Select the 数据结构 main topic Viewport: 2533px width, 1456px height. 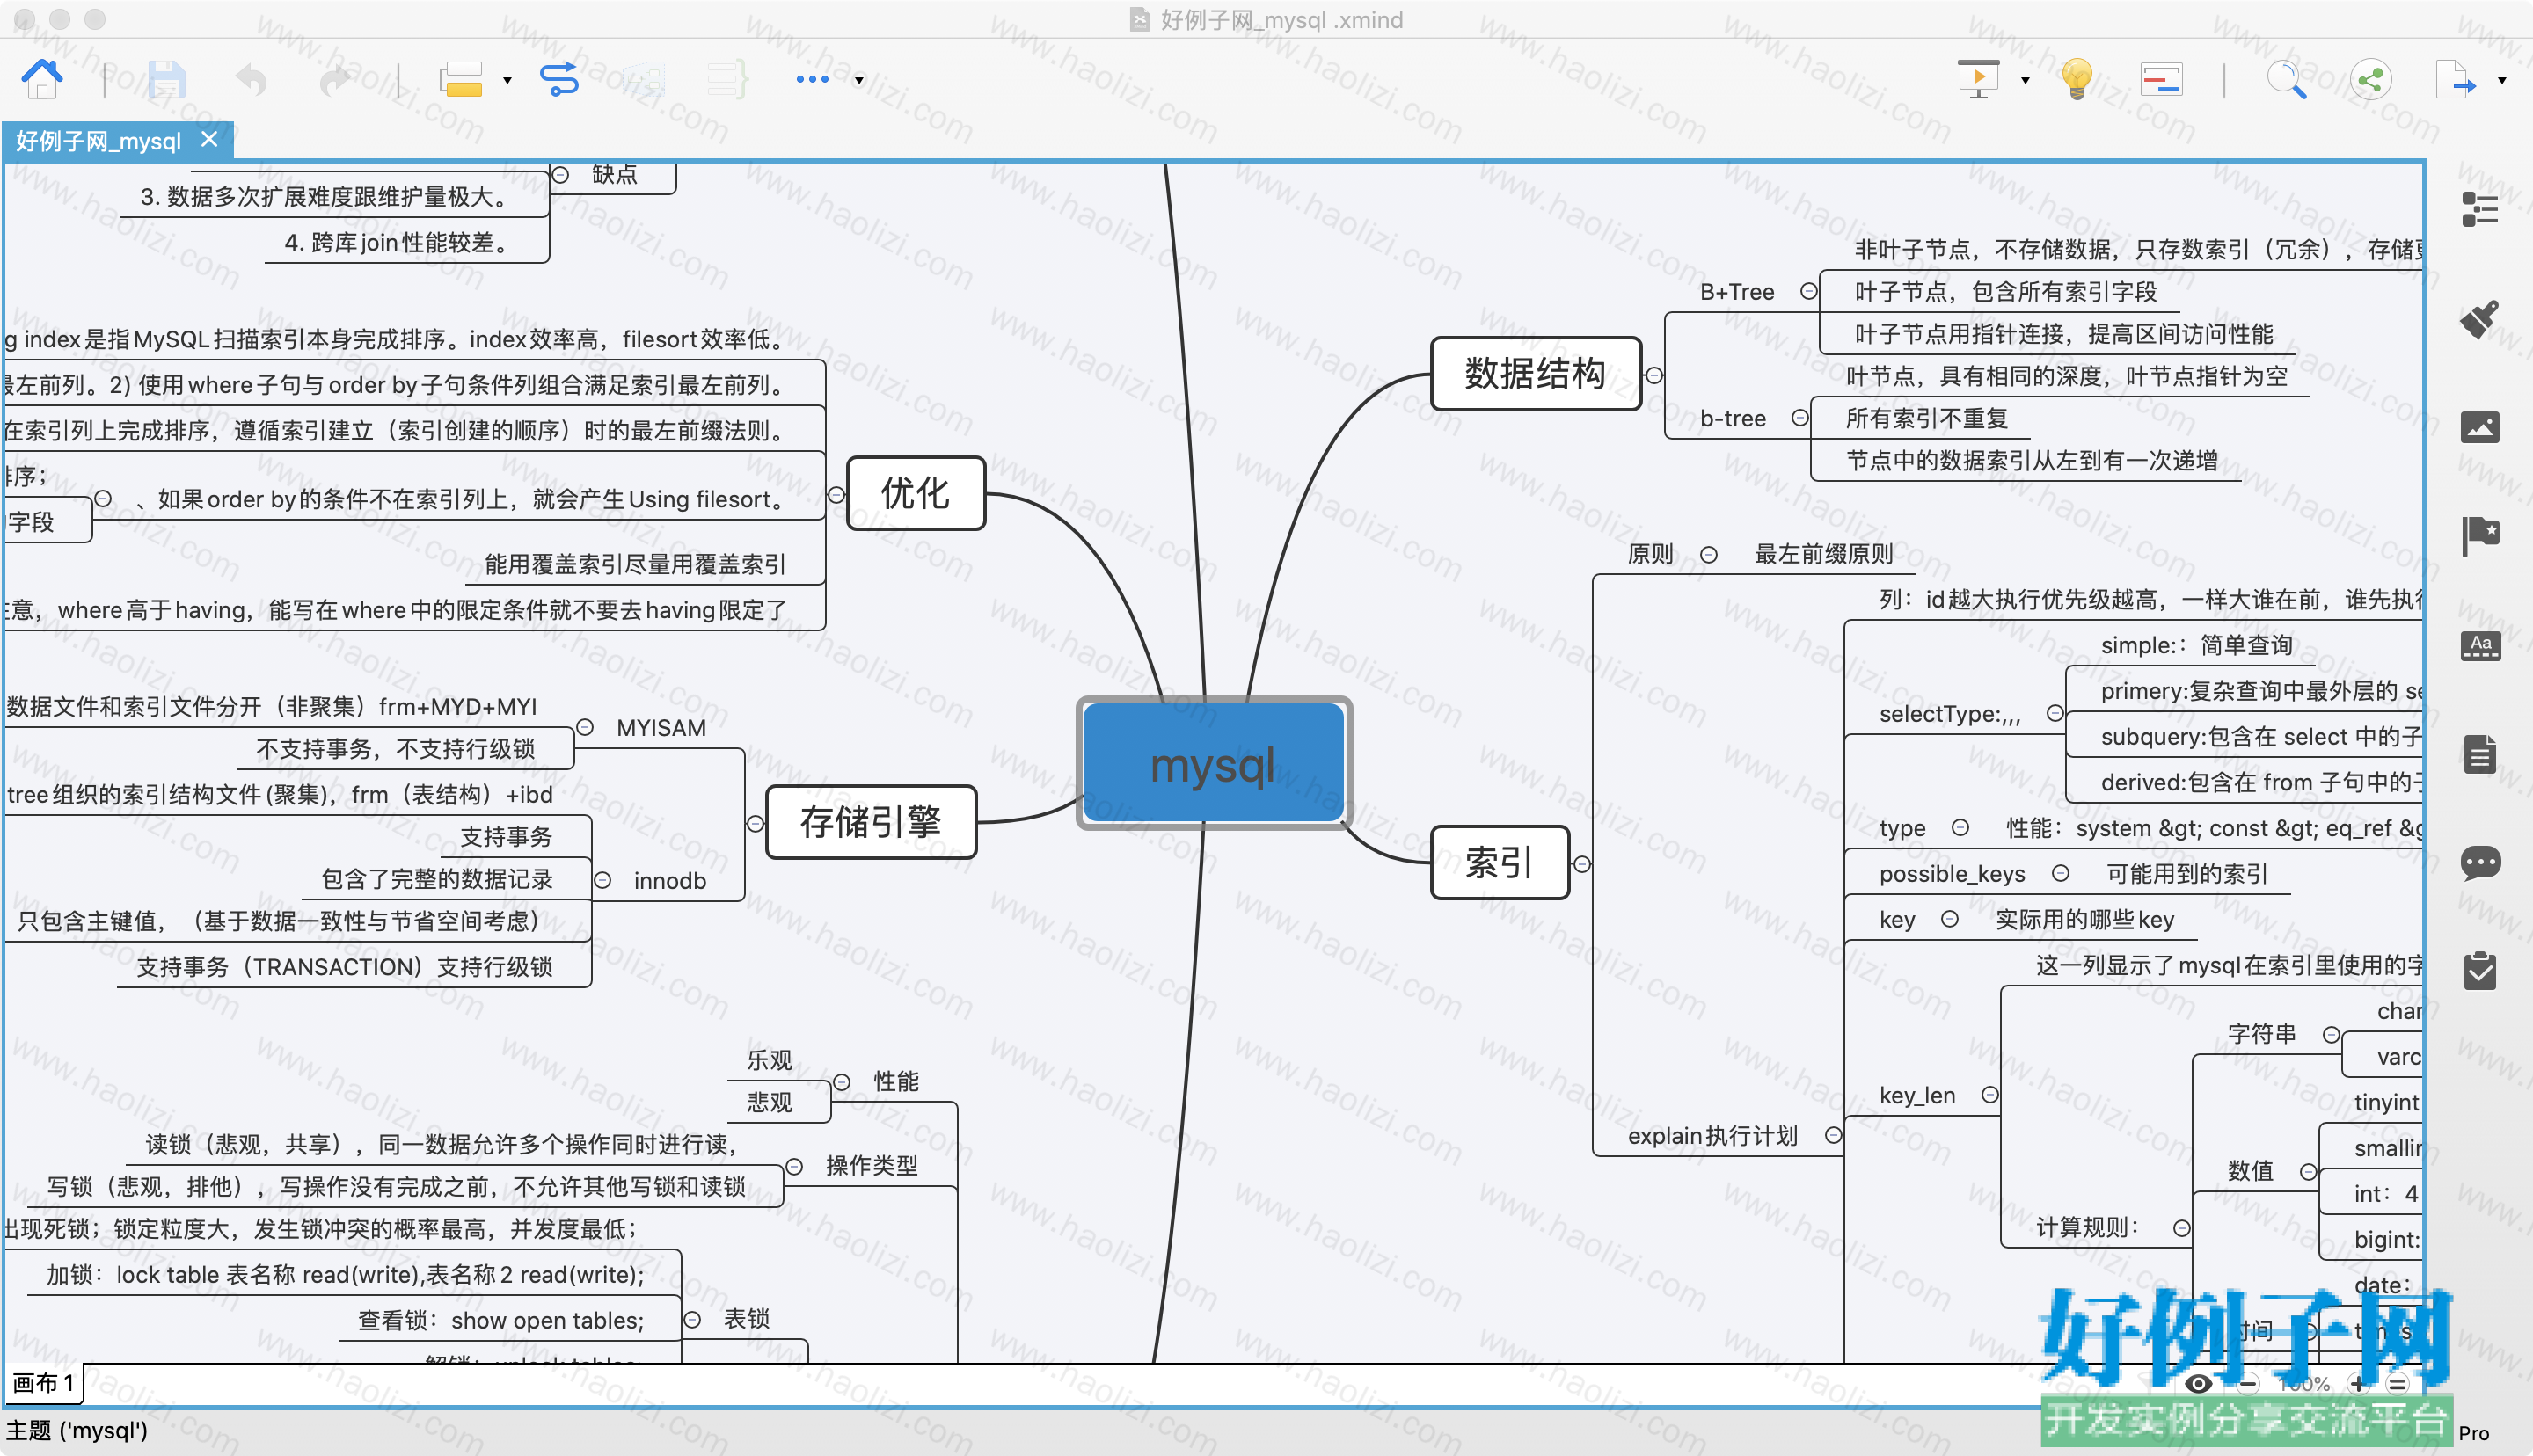click(1535, 373)
